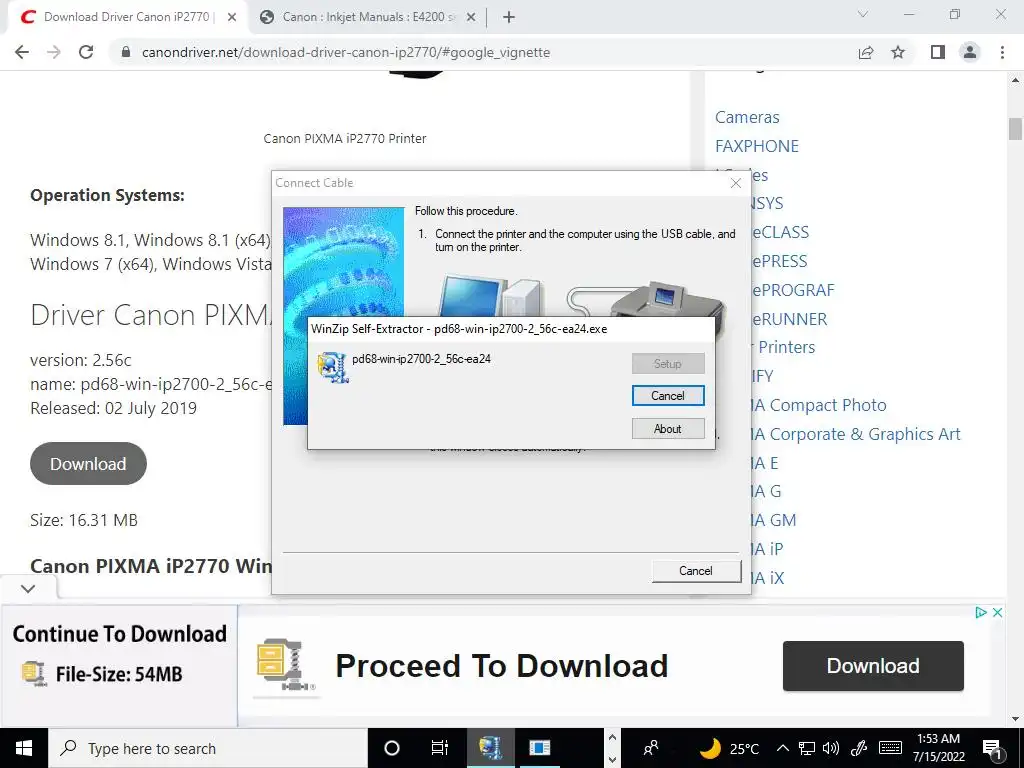
Task: Close the Canon Inkjet Manuals tab
Action: tap(471, 17)
